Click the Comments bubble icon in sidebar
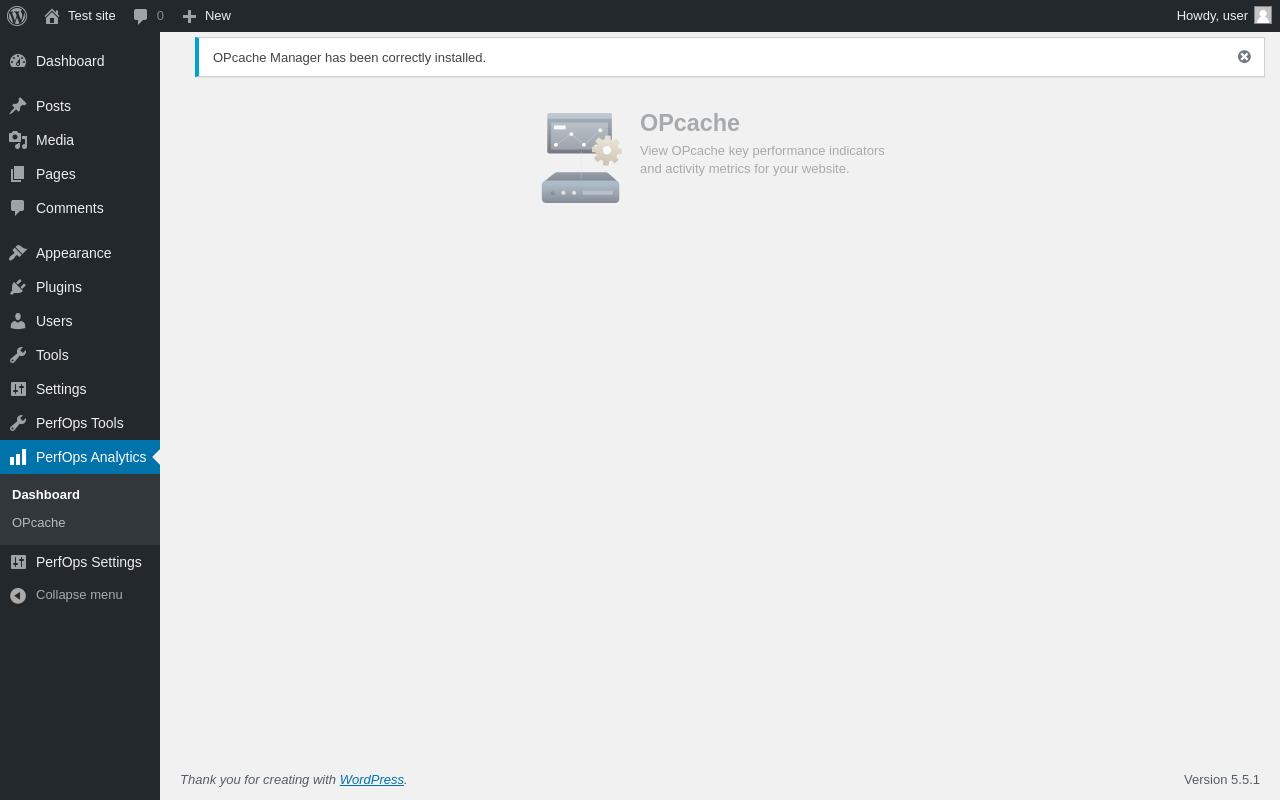The image size is (1280, 800). (18, 208)
